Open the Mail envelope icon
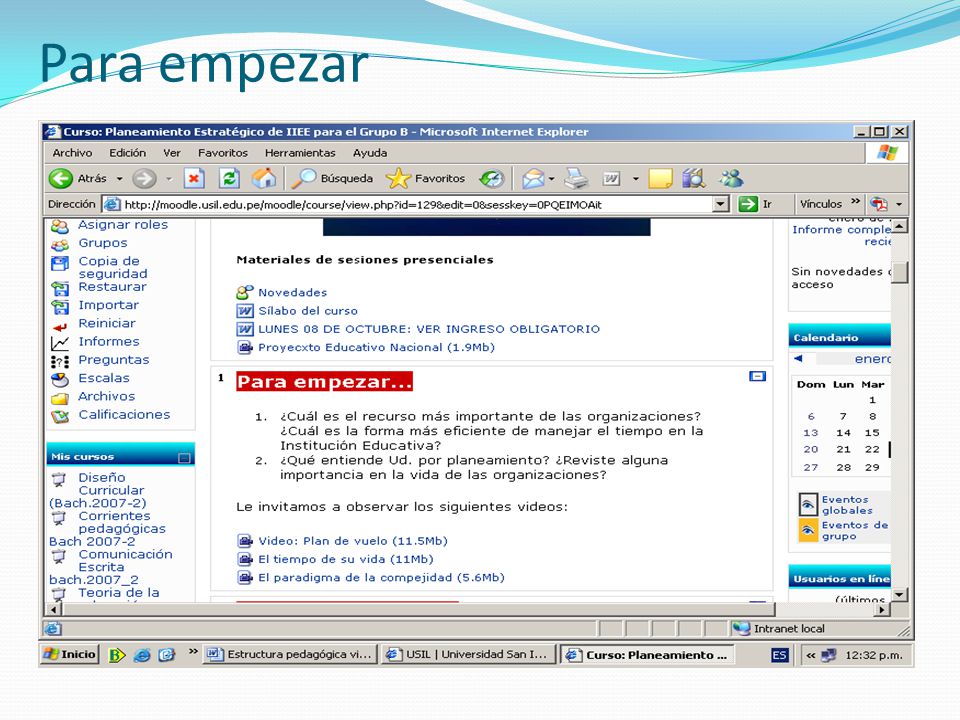The width and height of the screenshot is (960, 720). click(533, 179)
